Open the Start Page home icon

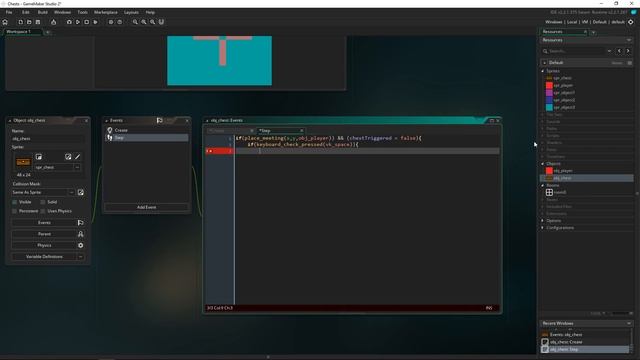pyautogui.click(x=5, y=22)
